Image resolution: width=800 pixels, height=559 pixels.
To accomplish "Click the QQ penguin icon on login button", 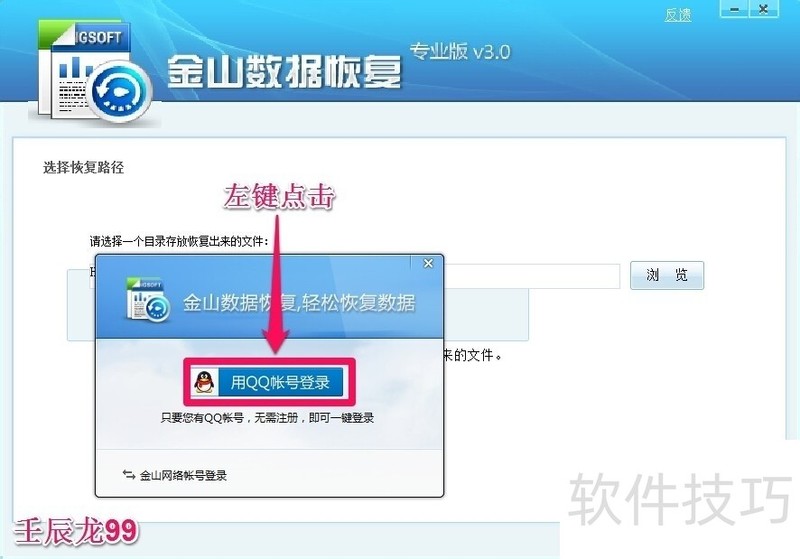I will click(205, 382).
